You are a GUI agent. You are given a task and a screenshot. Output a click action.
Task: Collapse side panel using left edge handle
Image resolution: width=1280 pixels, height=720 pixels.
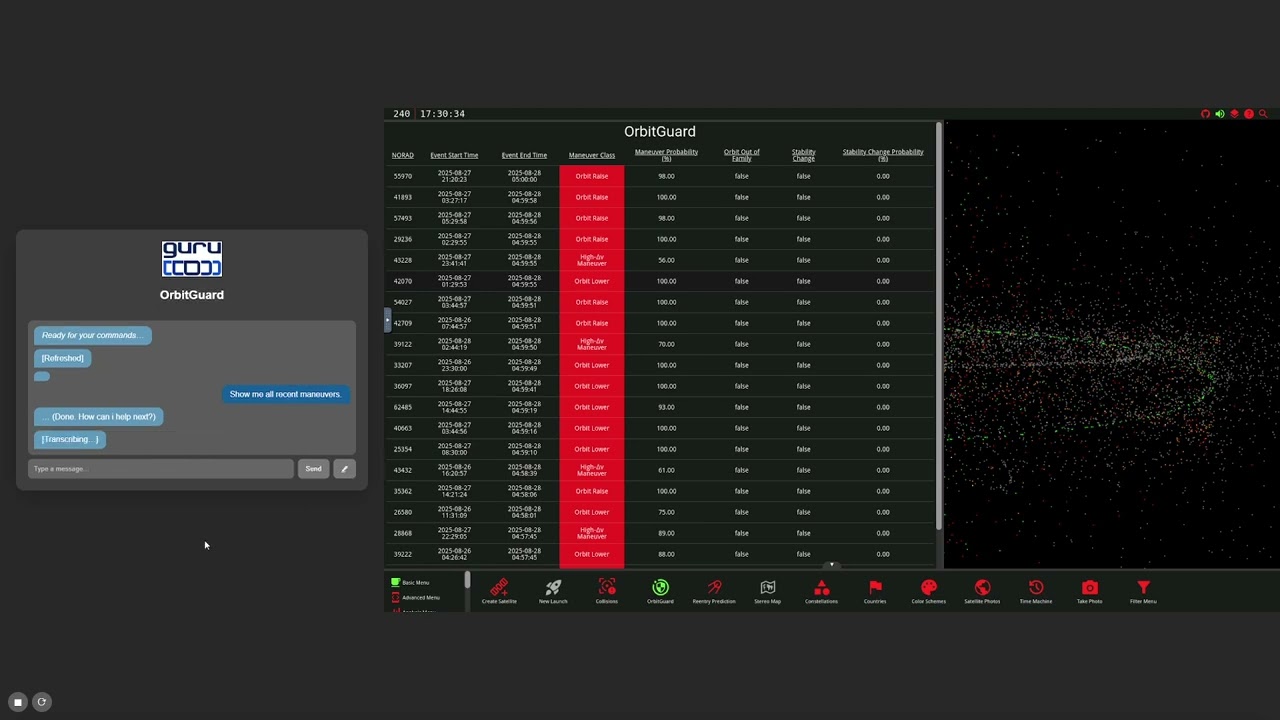click(387, 320)
